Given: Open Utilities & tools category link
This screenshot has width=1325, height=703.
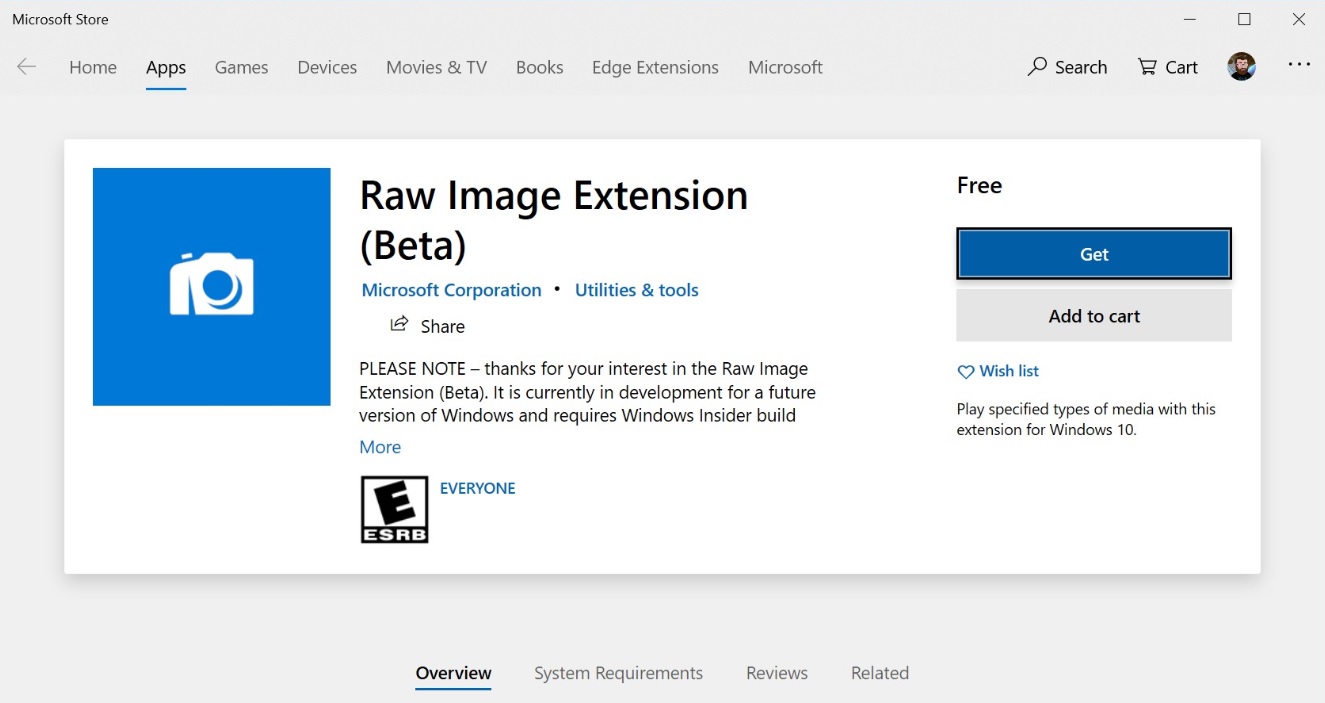Looking at the screenshot, I should [x=636, y=290].
